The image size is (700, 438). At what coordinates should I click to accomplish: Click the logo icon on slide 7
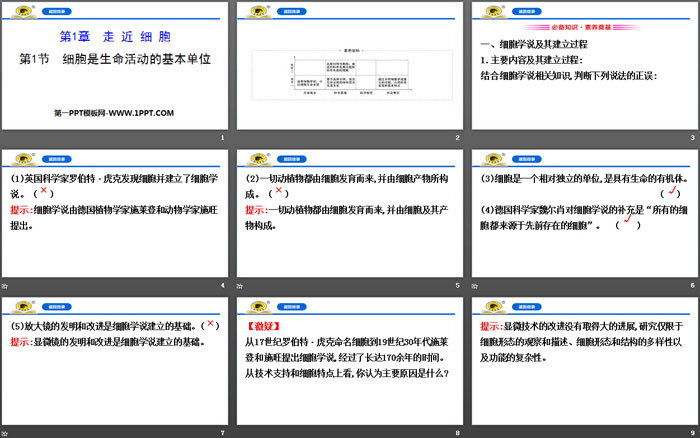pyautogui.click(x=24, y=307)
